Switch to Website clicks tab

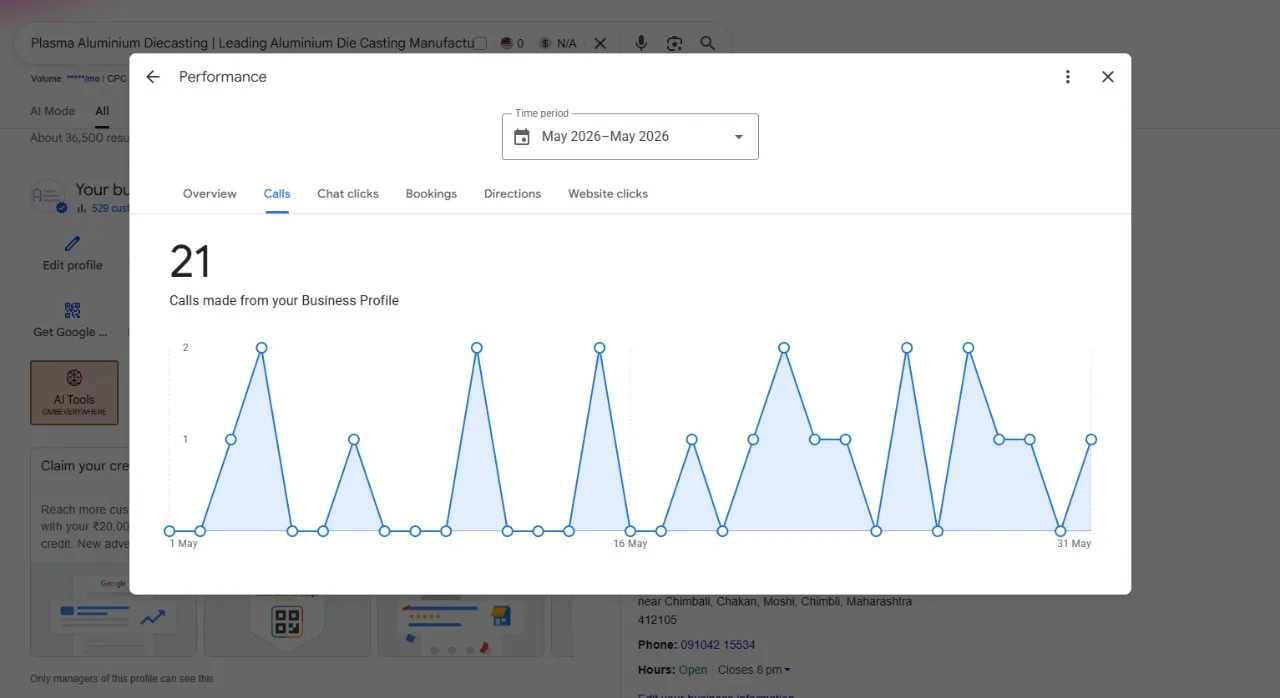608,194
